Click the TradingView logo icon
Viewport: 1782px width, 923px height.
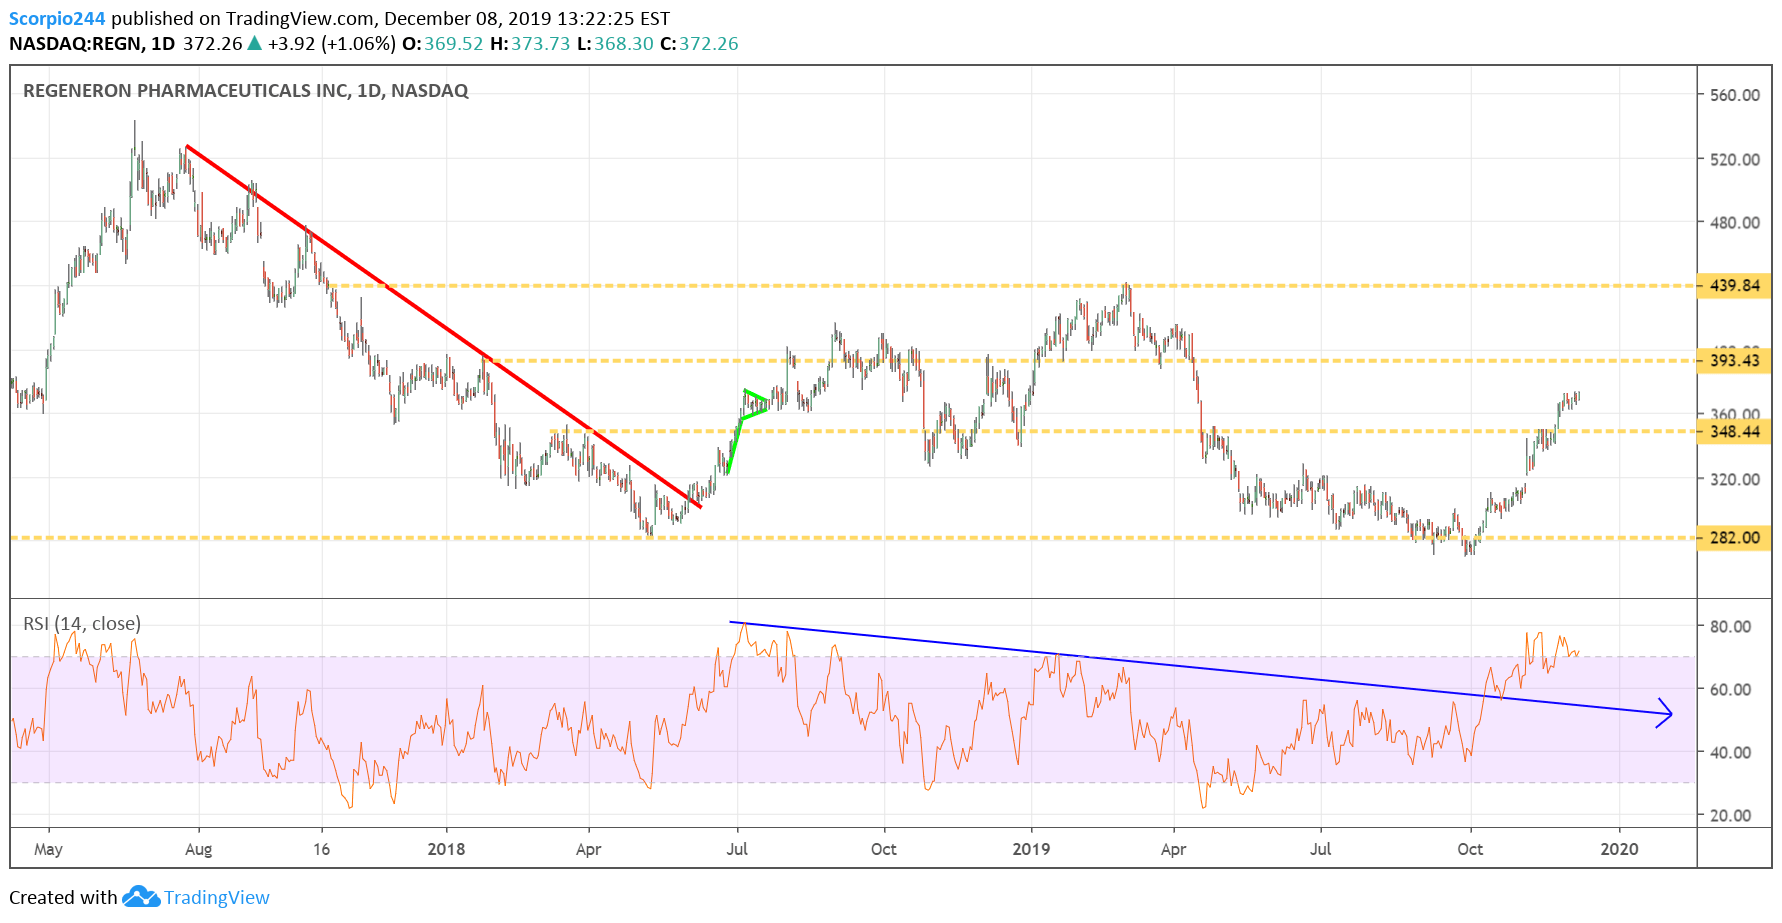click(x=141, y=897)
